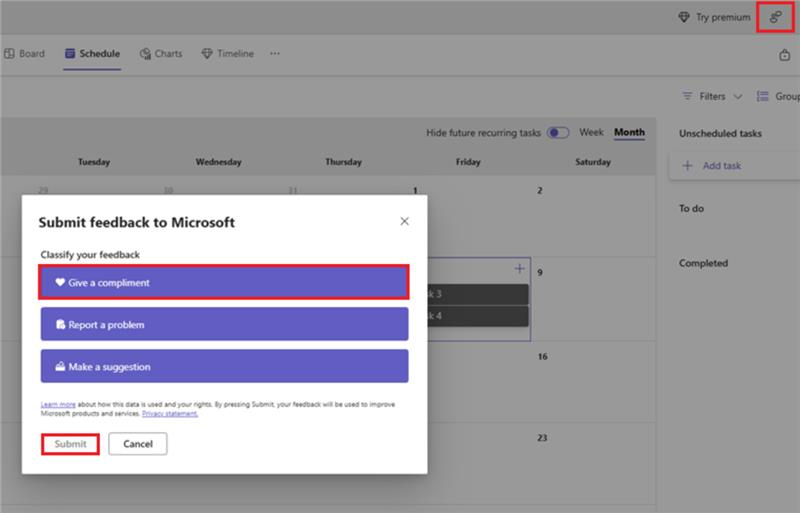Open the more tabs ellipsis menu
Viewport: 800px width, 513px height.
275,54
